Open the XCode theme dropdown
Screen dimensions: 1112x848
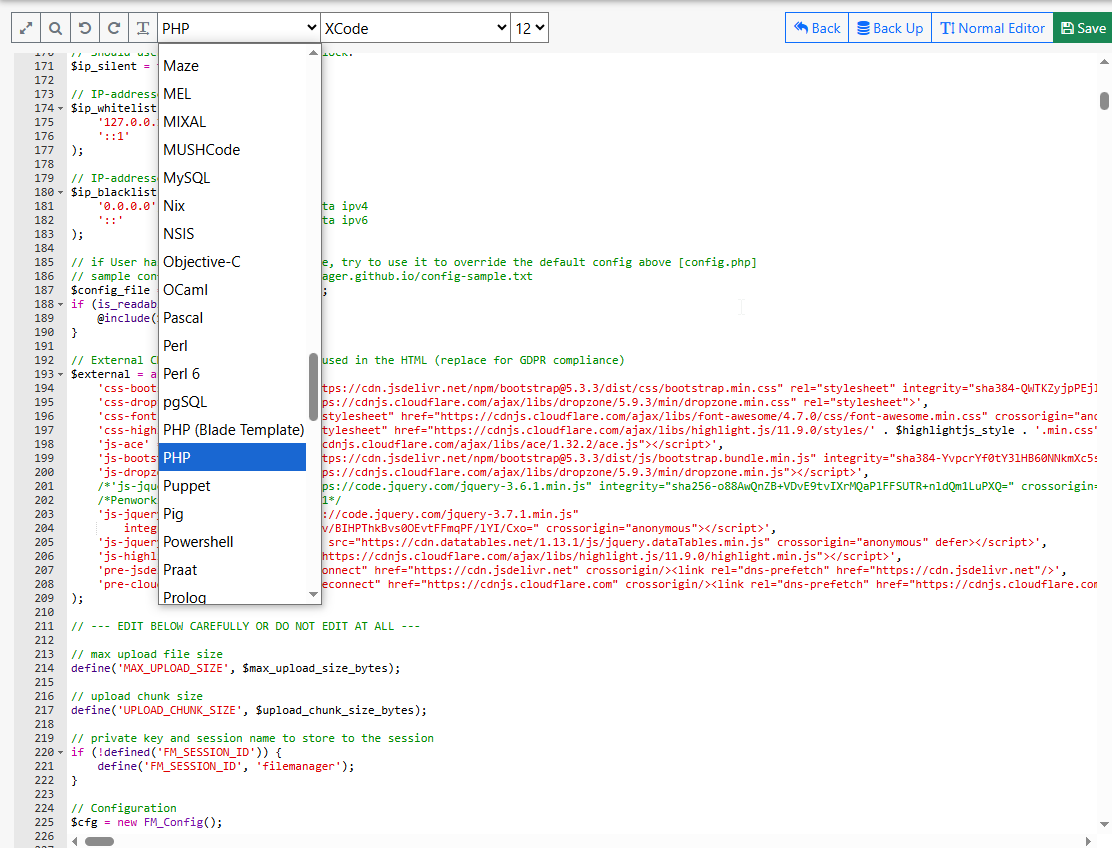[416, 28]
